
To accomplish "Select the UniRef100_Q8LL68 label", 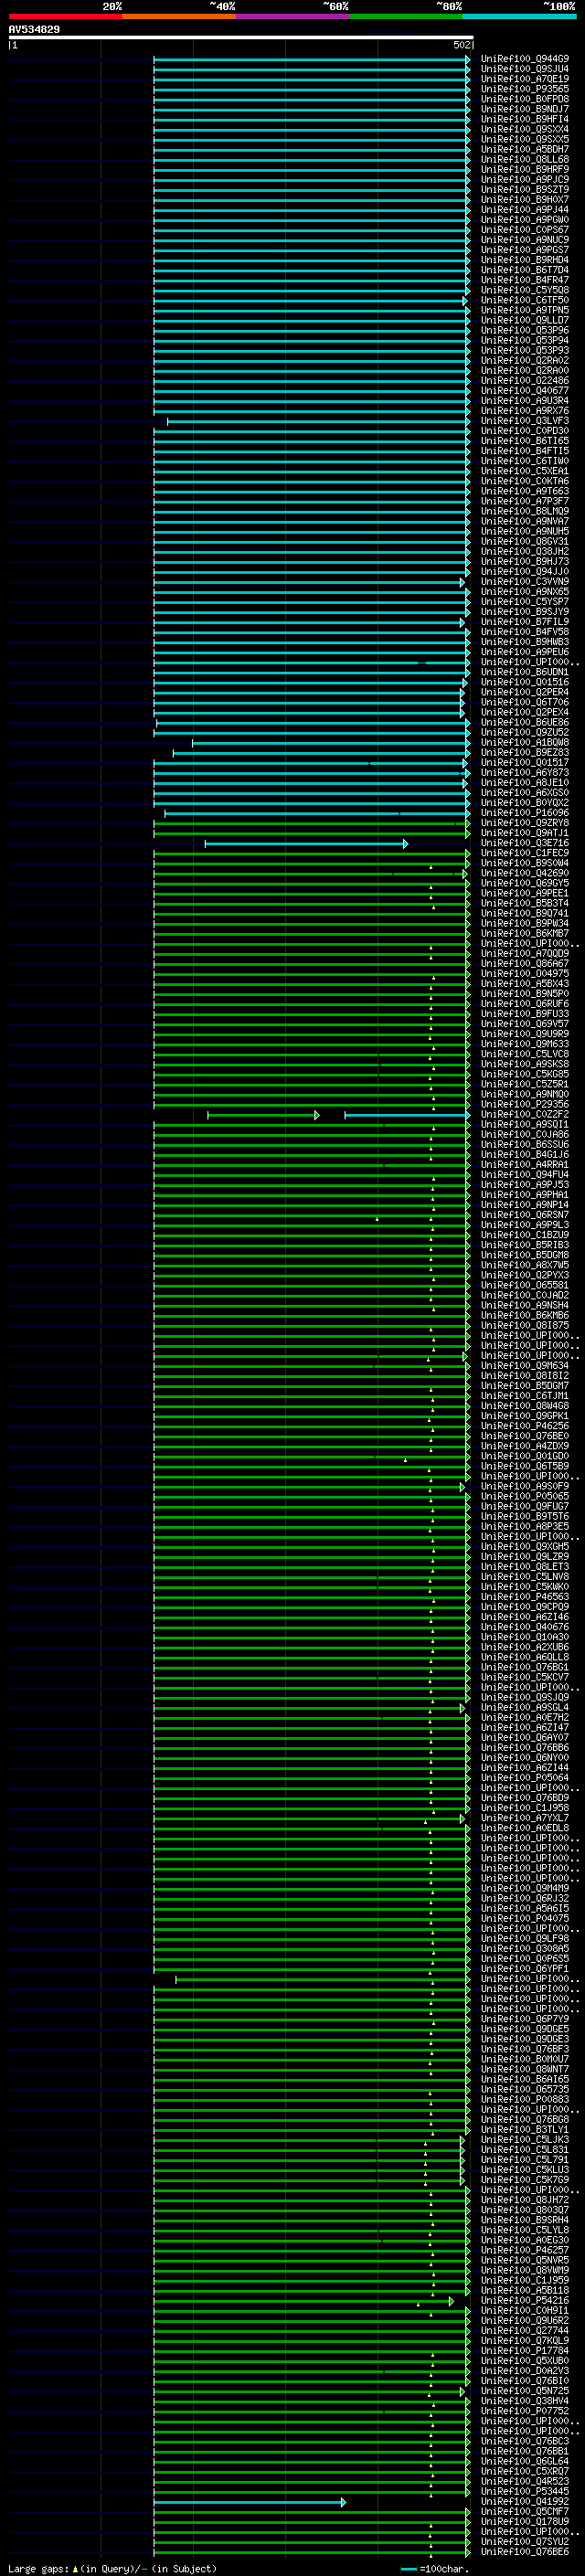I will point(525,159).
